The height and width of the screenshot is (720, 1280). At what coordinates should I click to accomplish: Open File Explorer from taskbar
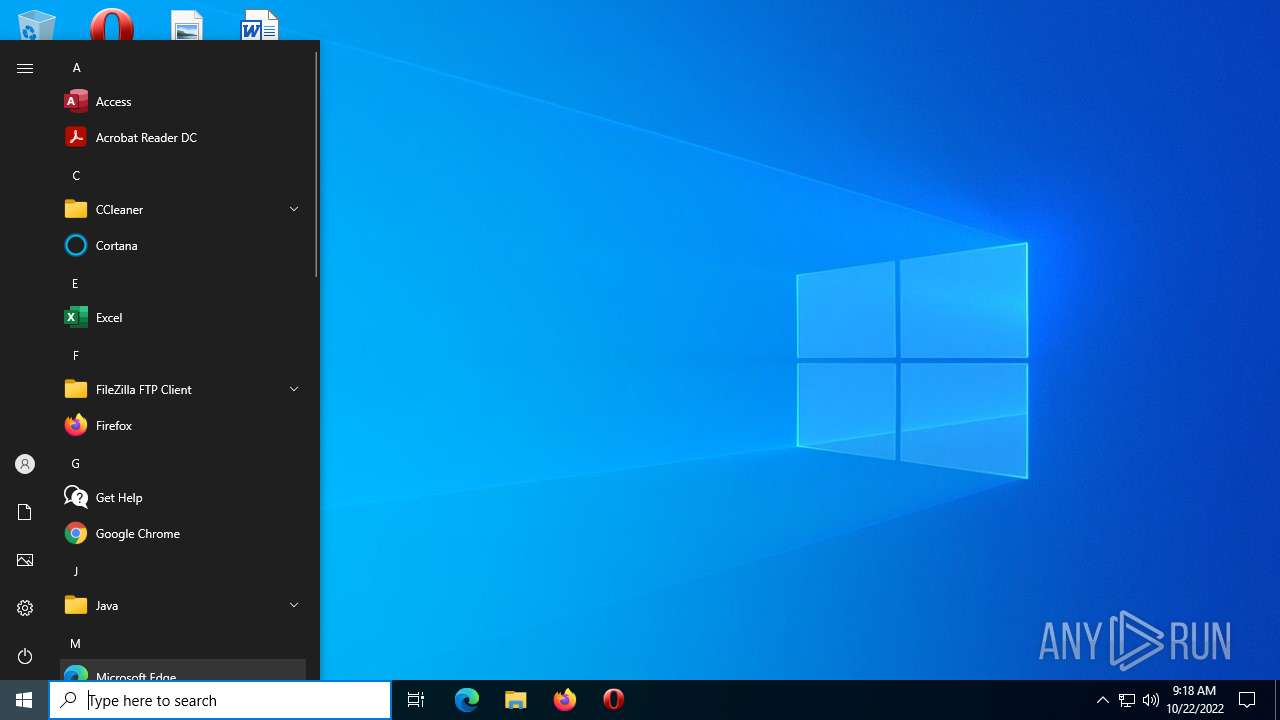(516, 700)
